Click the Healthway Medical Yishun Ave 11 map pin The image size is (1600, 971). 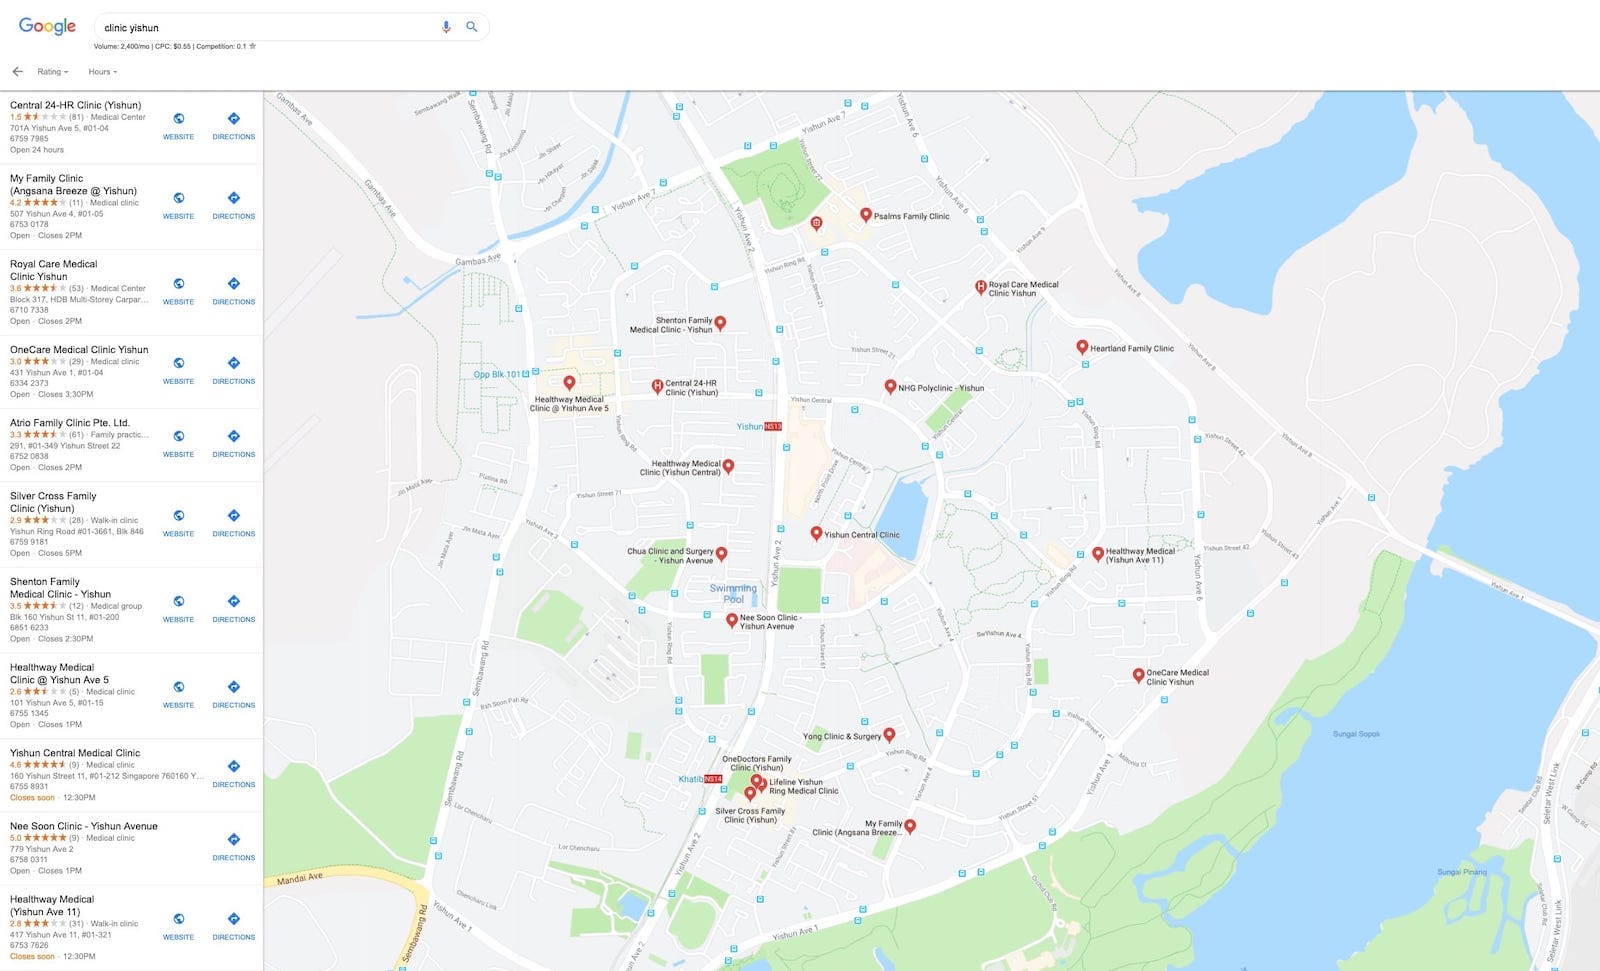tap(1098, 553)
